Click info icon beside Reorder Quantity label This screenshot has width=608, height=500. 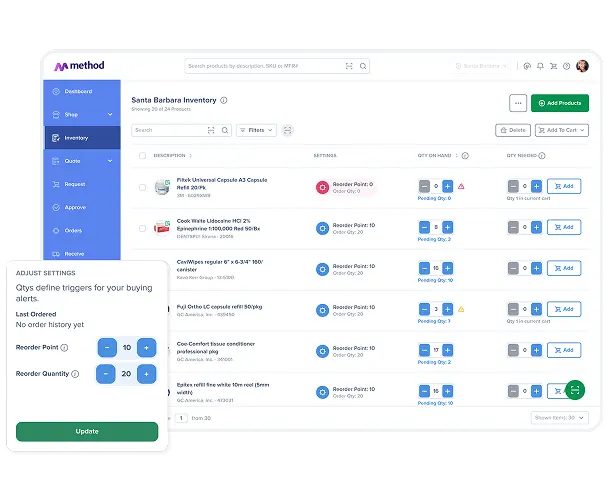75,374
